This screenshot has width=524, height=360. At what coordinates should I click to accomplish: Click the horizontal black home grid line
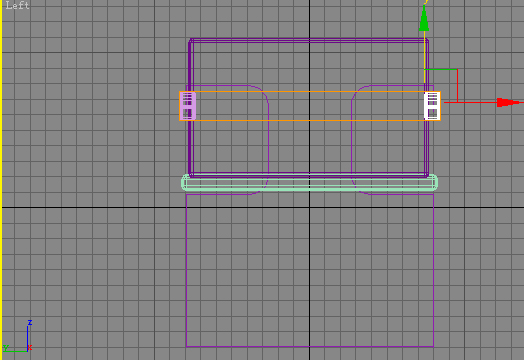(263, 208)
